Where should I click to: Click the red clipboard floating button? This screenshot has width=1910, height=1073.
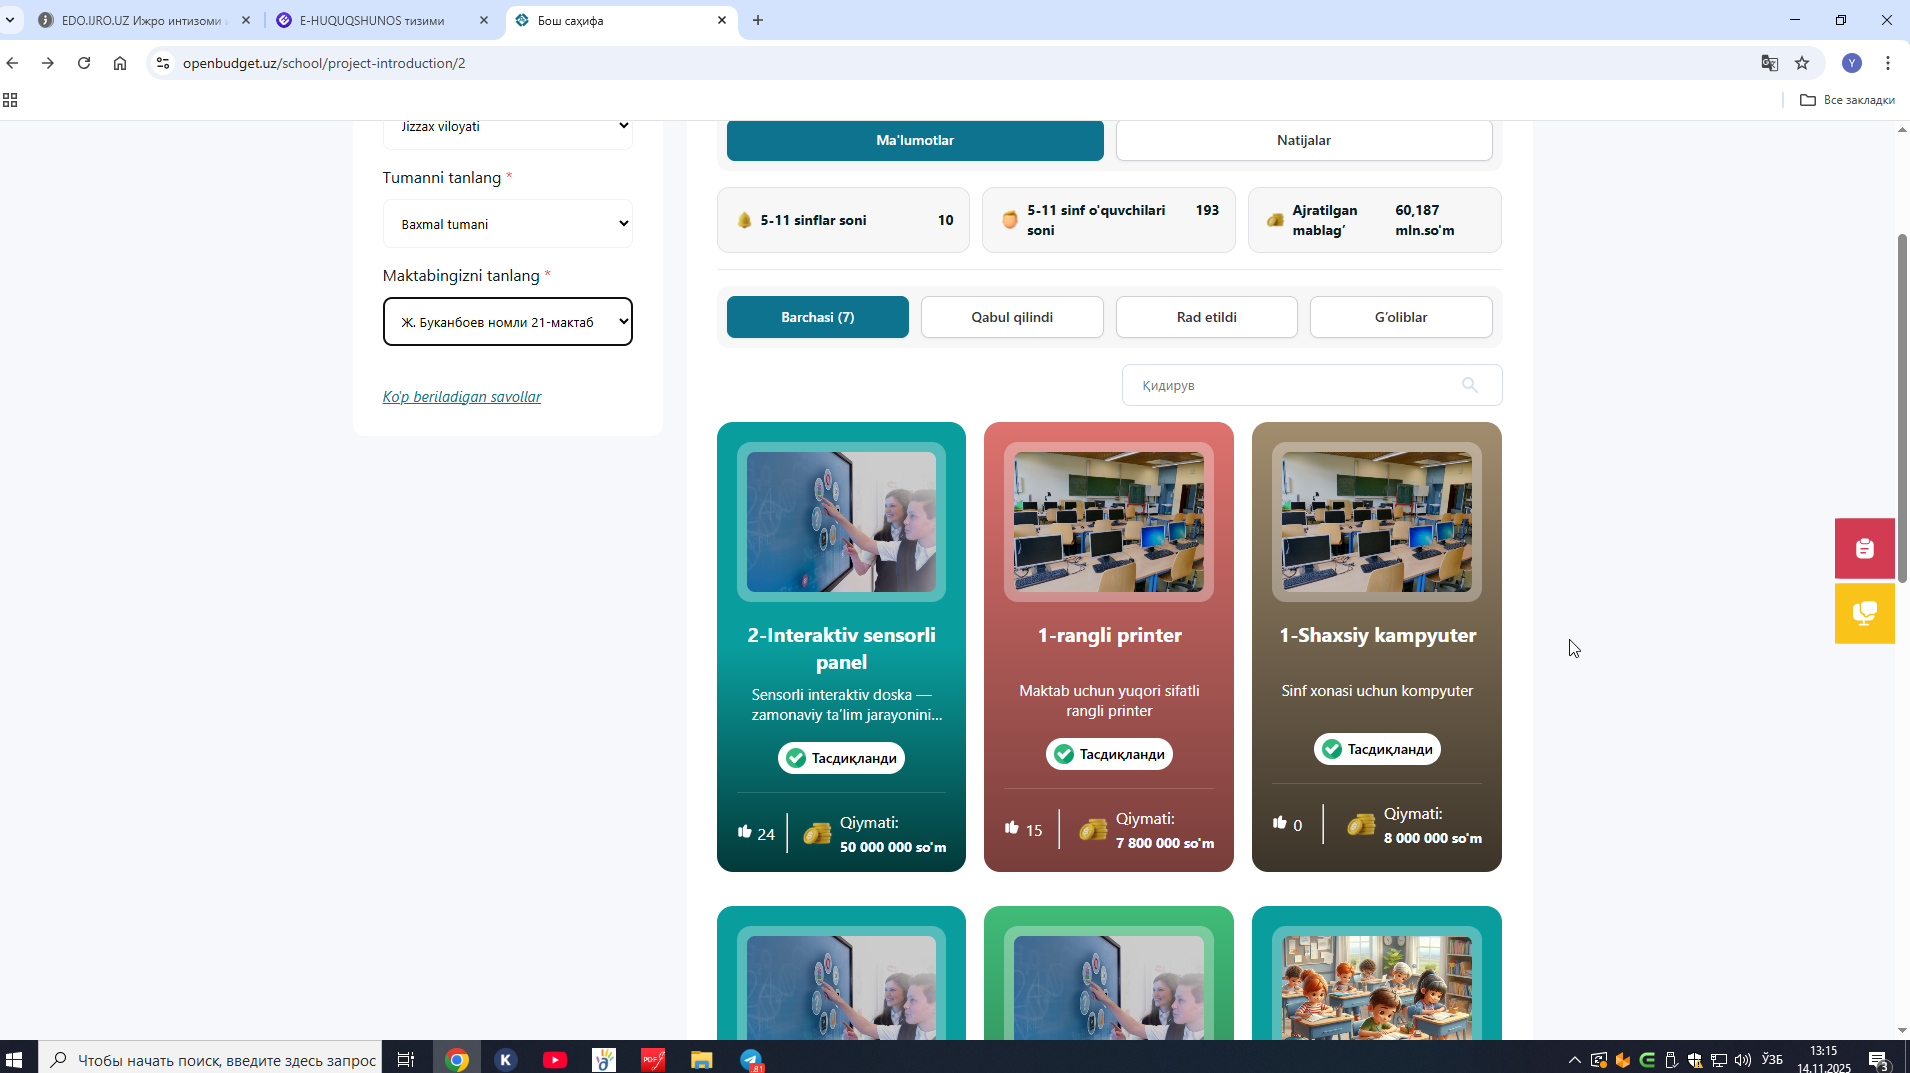1864,548
